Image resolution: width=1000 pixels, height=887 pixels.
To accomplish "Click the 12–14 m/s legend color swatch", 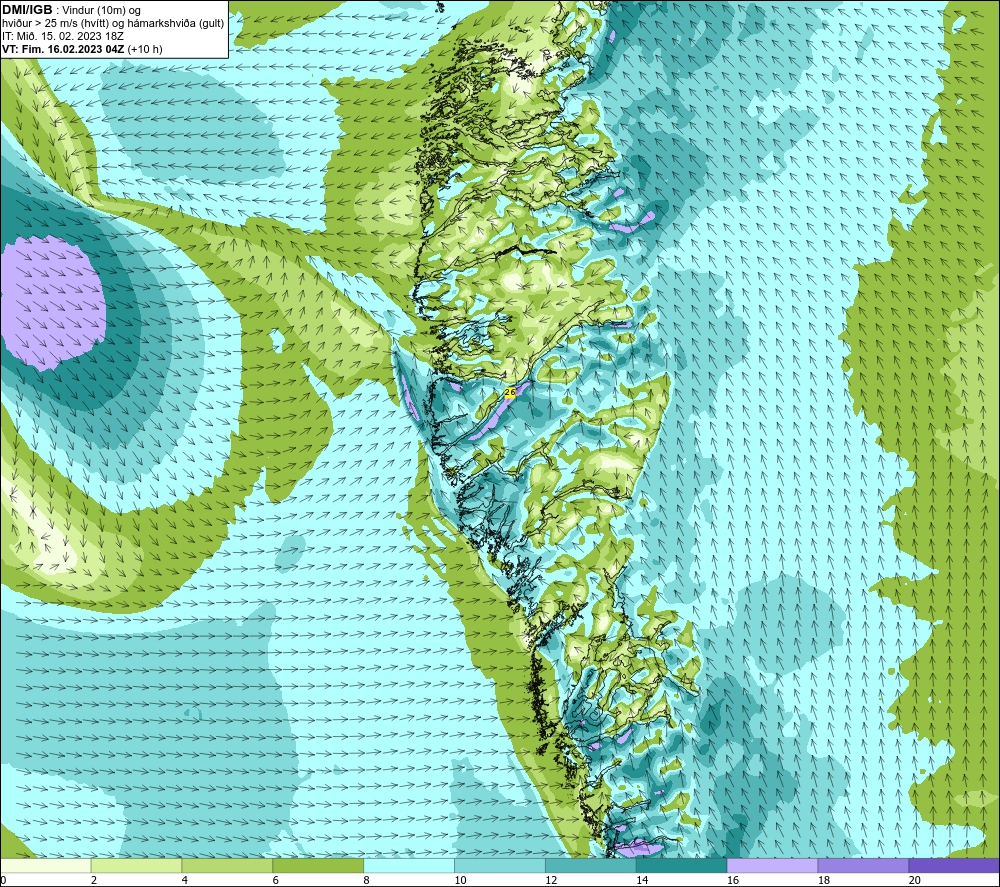I will click(x=591, y=865).
